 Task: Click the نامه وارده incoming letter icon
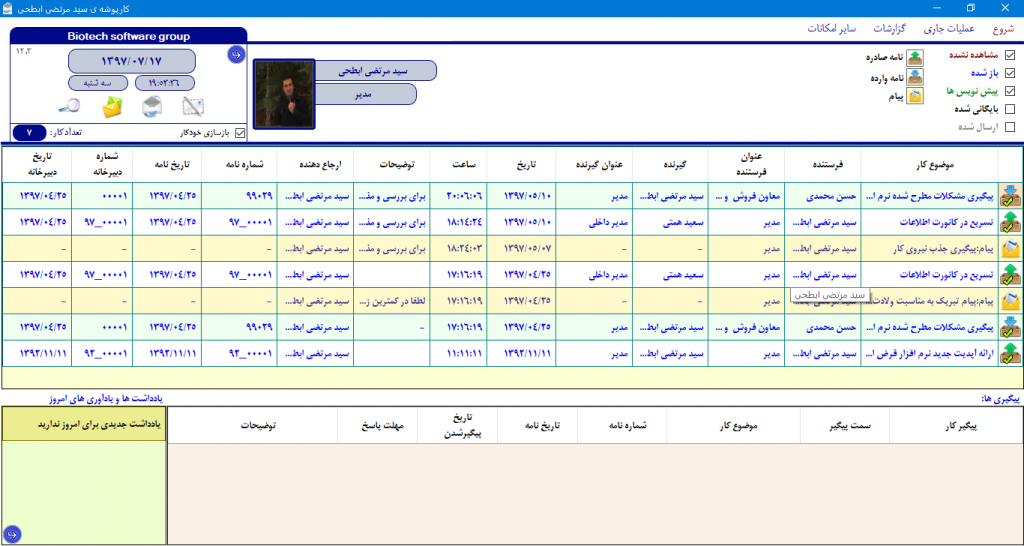(x=915, y=76)
